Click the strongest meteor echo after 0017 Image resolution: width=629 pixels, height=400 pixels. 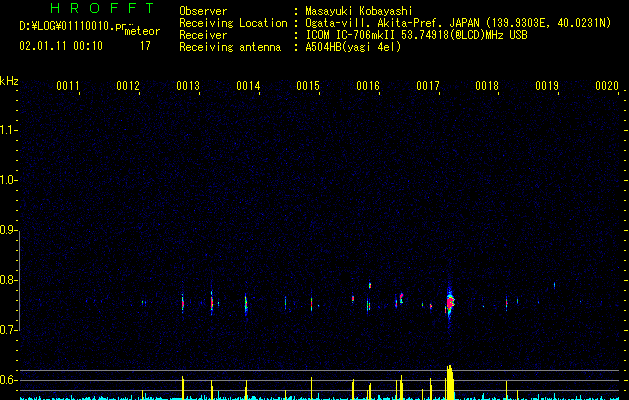(x=450, y=302)
